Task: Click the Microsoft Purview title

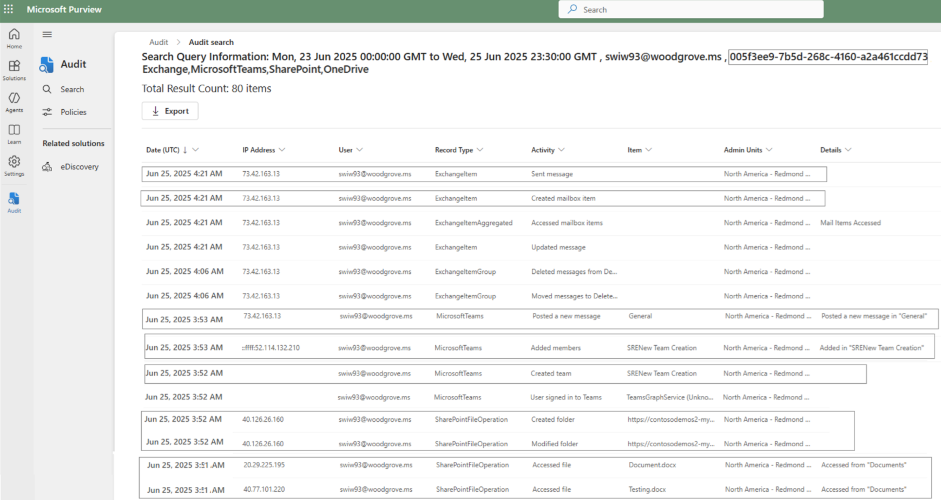Action: point(64,10)
